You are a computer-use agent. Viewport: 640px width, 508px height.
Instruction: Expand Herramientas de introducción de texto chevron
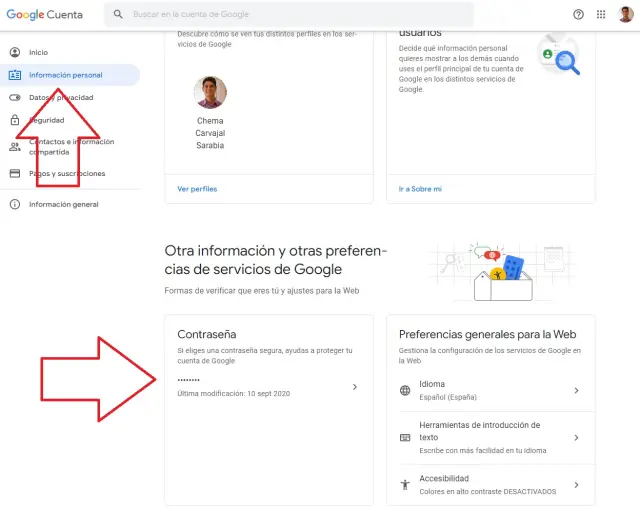click(x=576, y=437)
